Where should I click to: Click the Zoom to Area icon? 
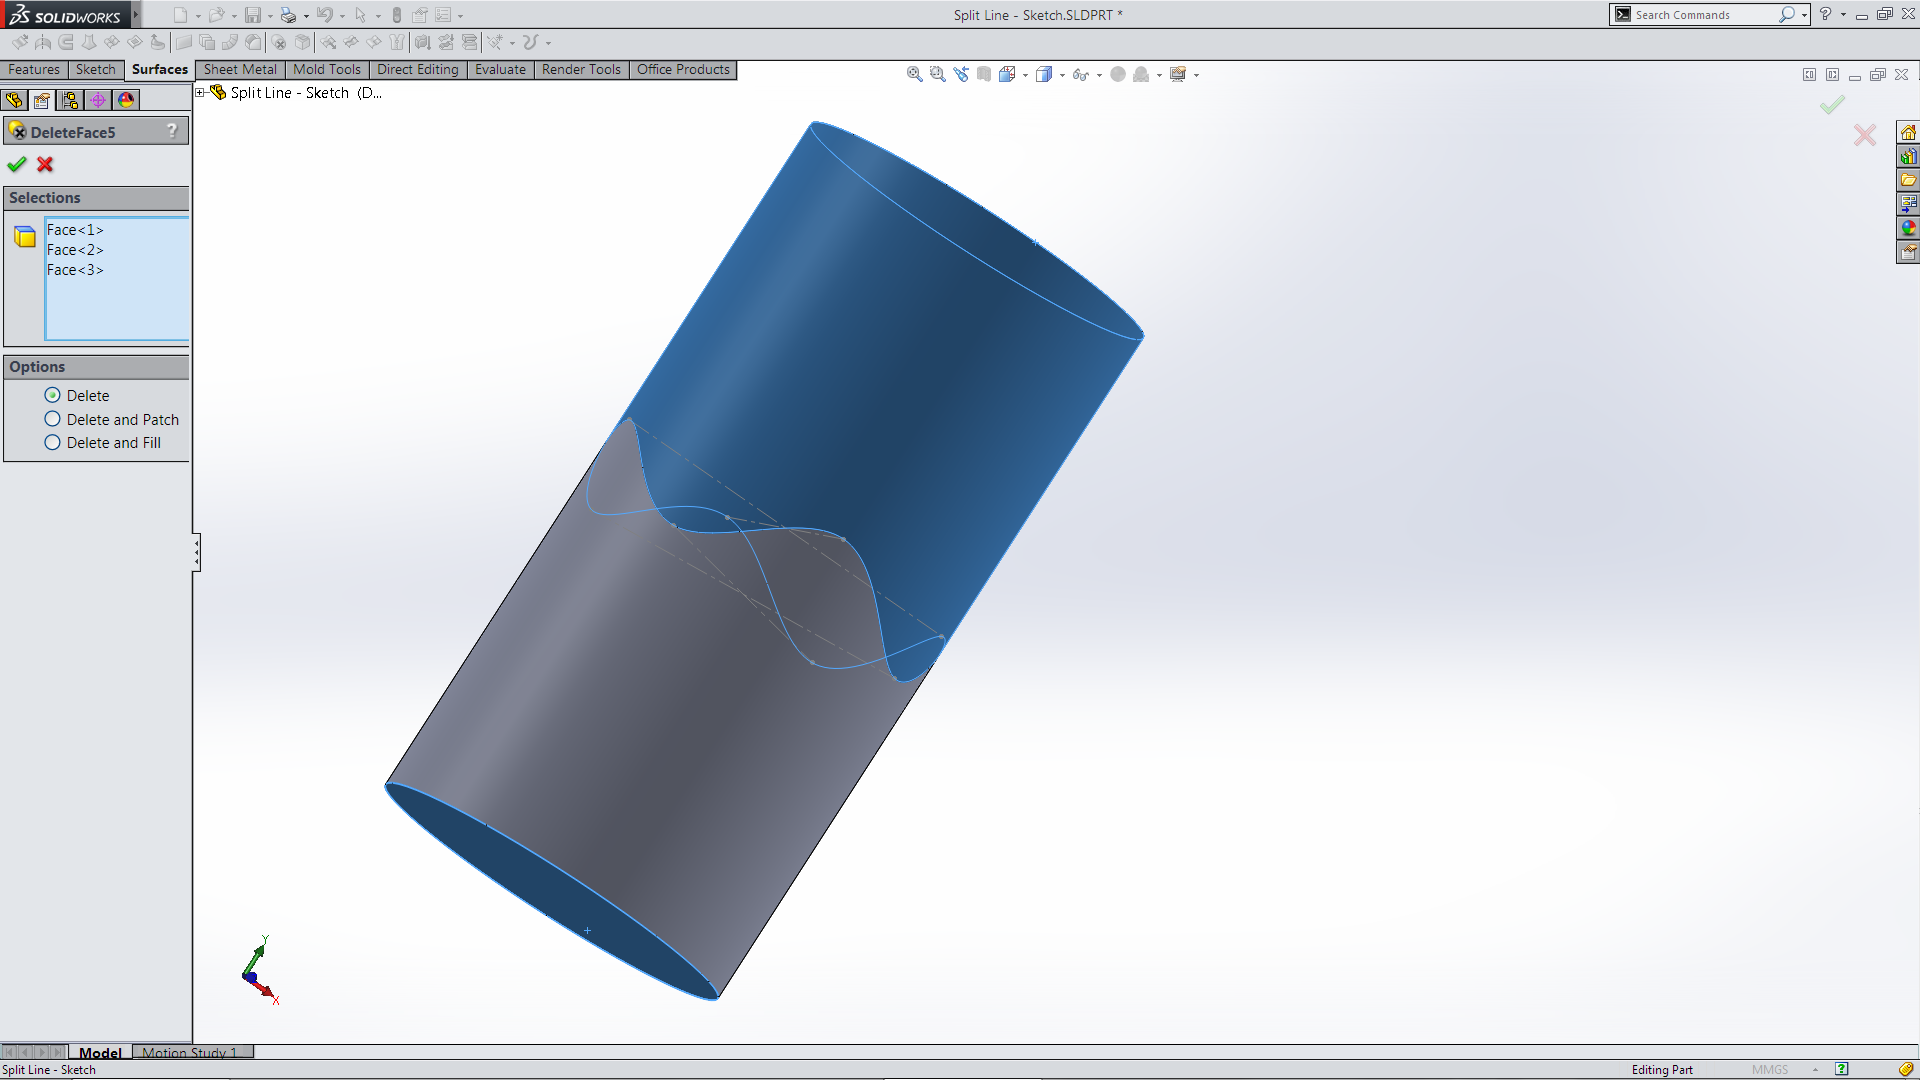pyautogui.click(x=937, y=74)
